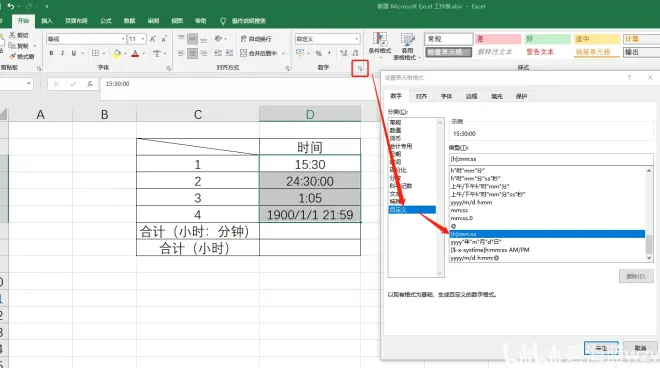The image size is (660, 368).
Task: Open the alignment group dialog launcher
Action: [287, 68]
